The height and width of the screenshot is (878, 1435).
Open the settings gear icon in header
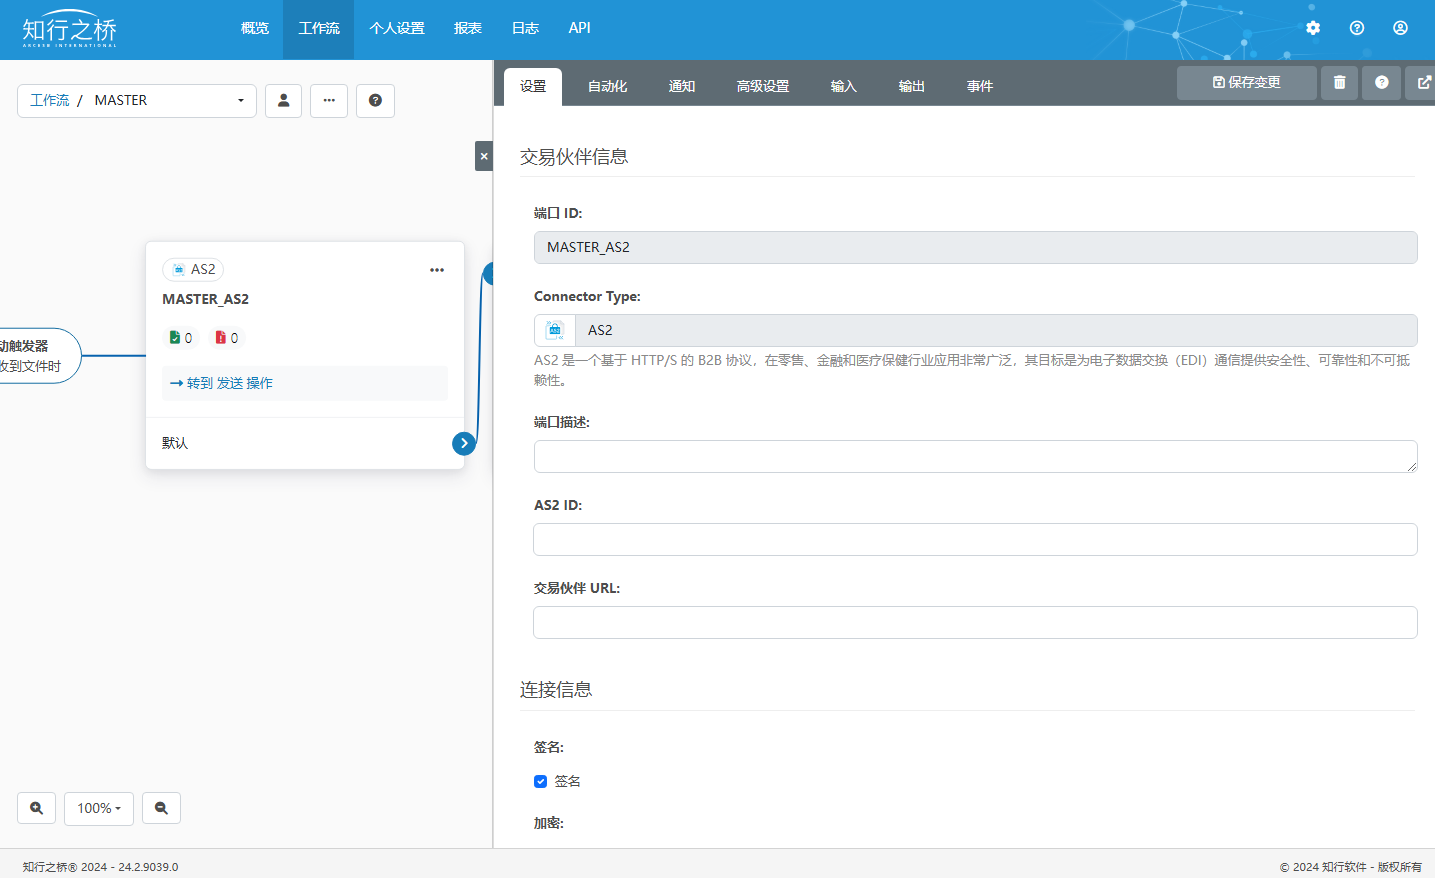tap(1313, 28)
